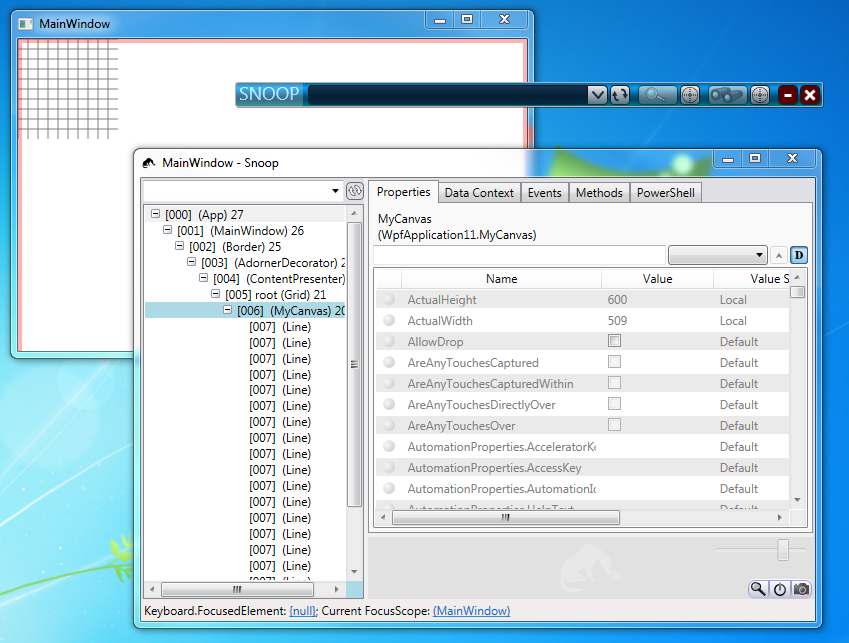Click the AutomationProperties.AccessKey property name
This screenshot has height=643, width=849.
[494, 468]
